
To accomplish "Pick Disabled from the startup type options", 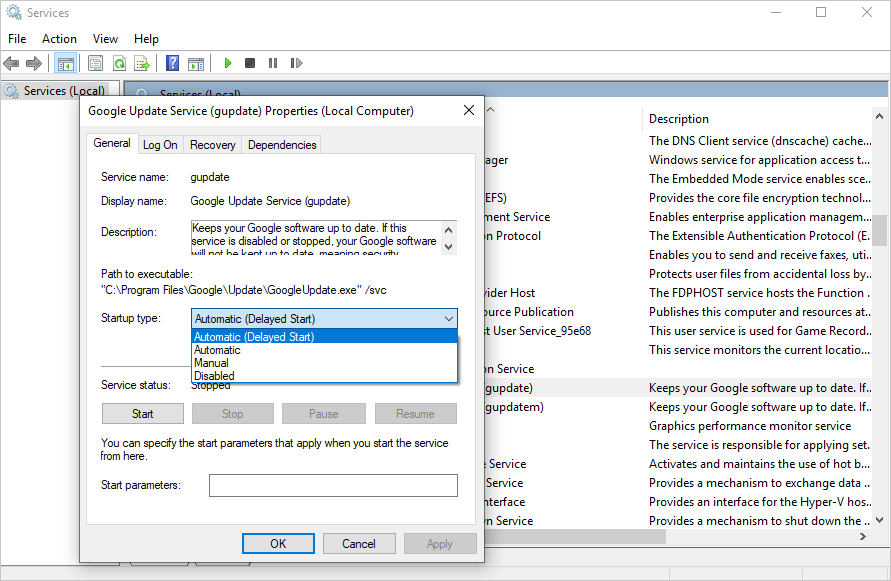I will coord(214,376).
